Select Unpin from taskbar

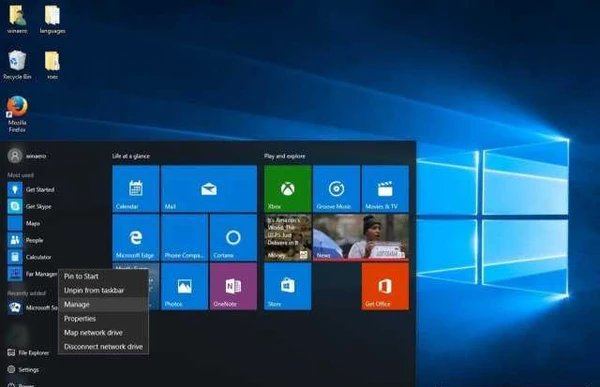(x=103, y=290)
